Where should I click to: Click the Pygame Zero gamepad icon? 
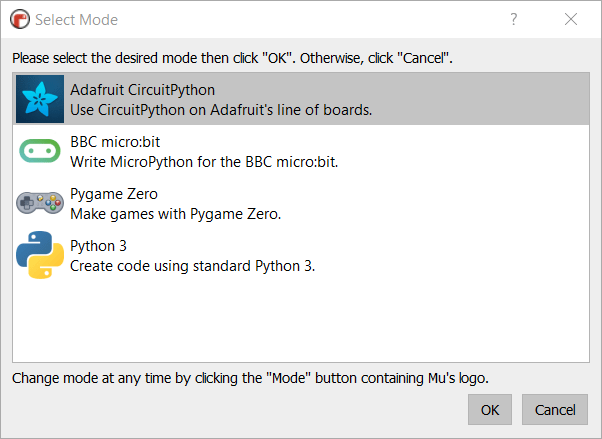[x=40, y=203]
